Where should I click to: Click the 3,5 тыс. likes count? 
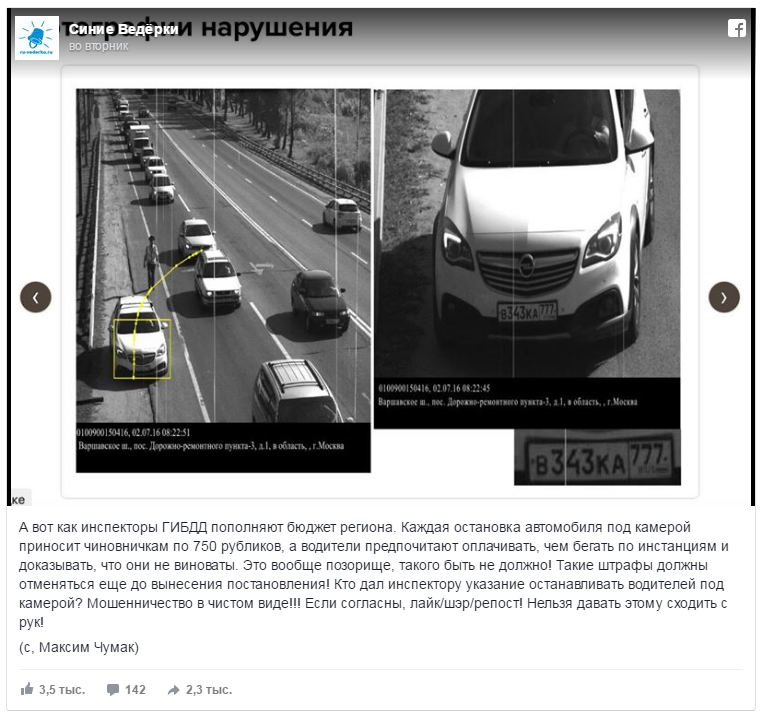[x=62, y=690]
